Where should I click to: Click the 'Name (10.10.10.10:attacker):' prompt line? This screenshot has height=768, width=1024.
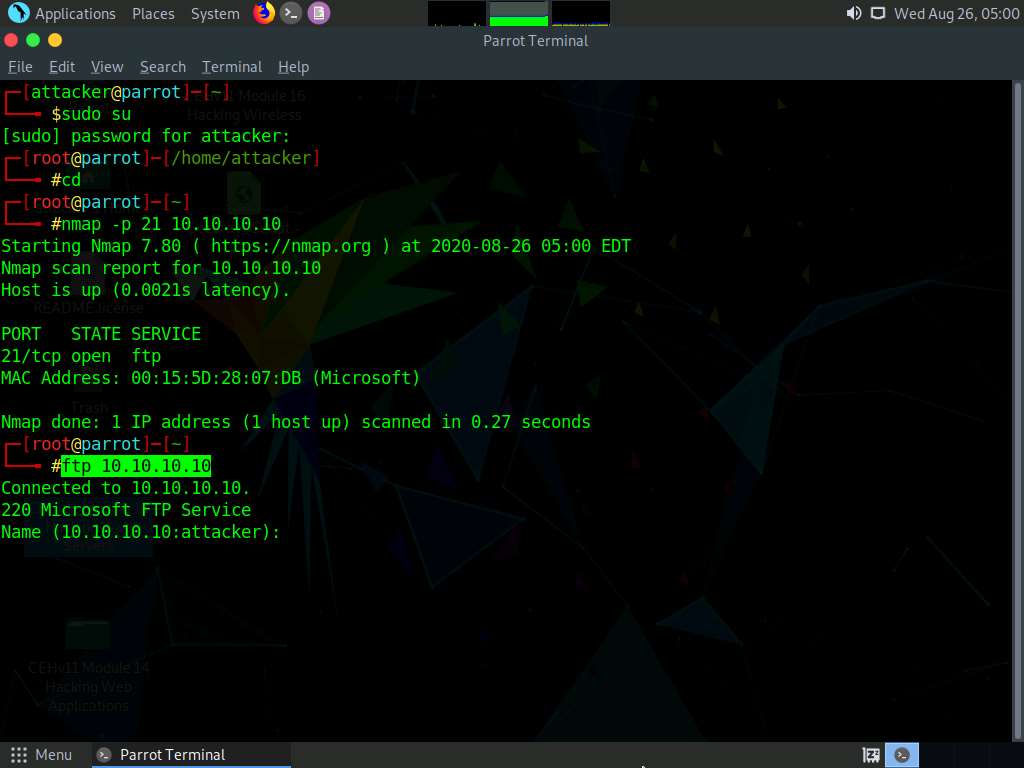[x=140, y=532]
